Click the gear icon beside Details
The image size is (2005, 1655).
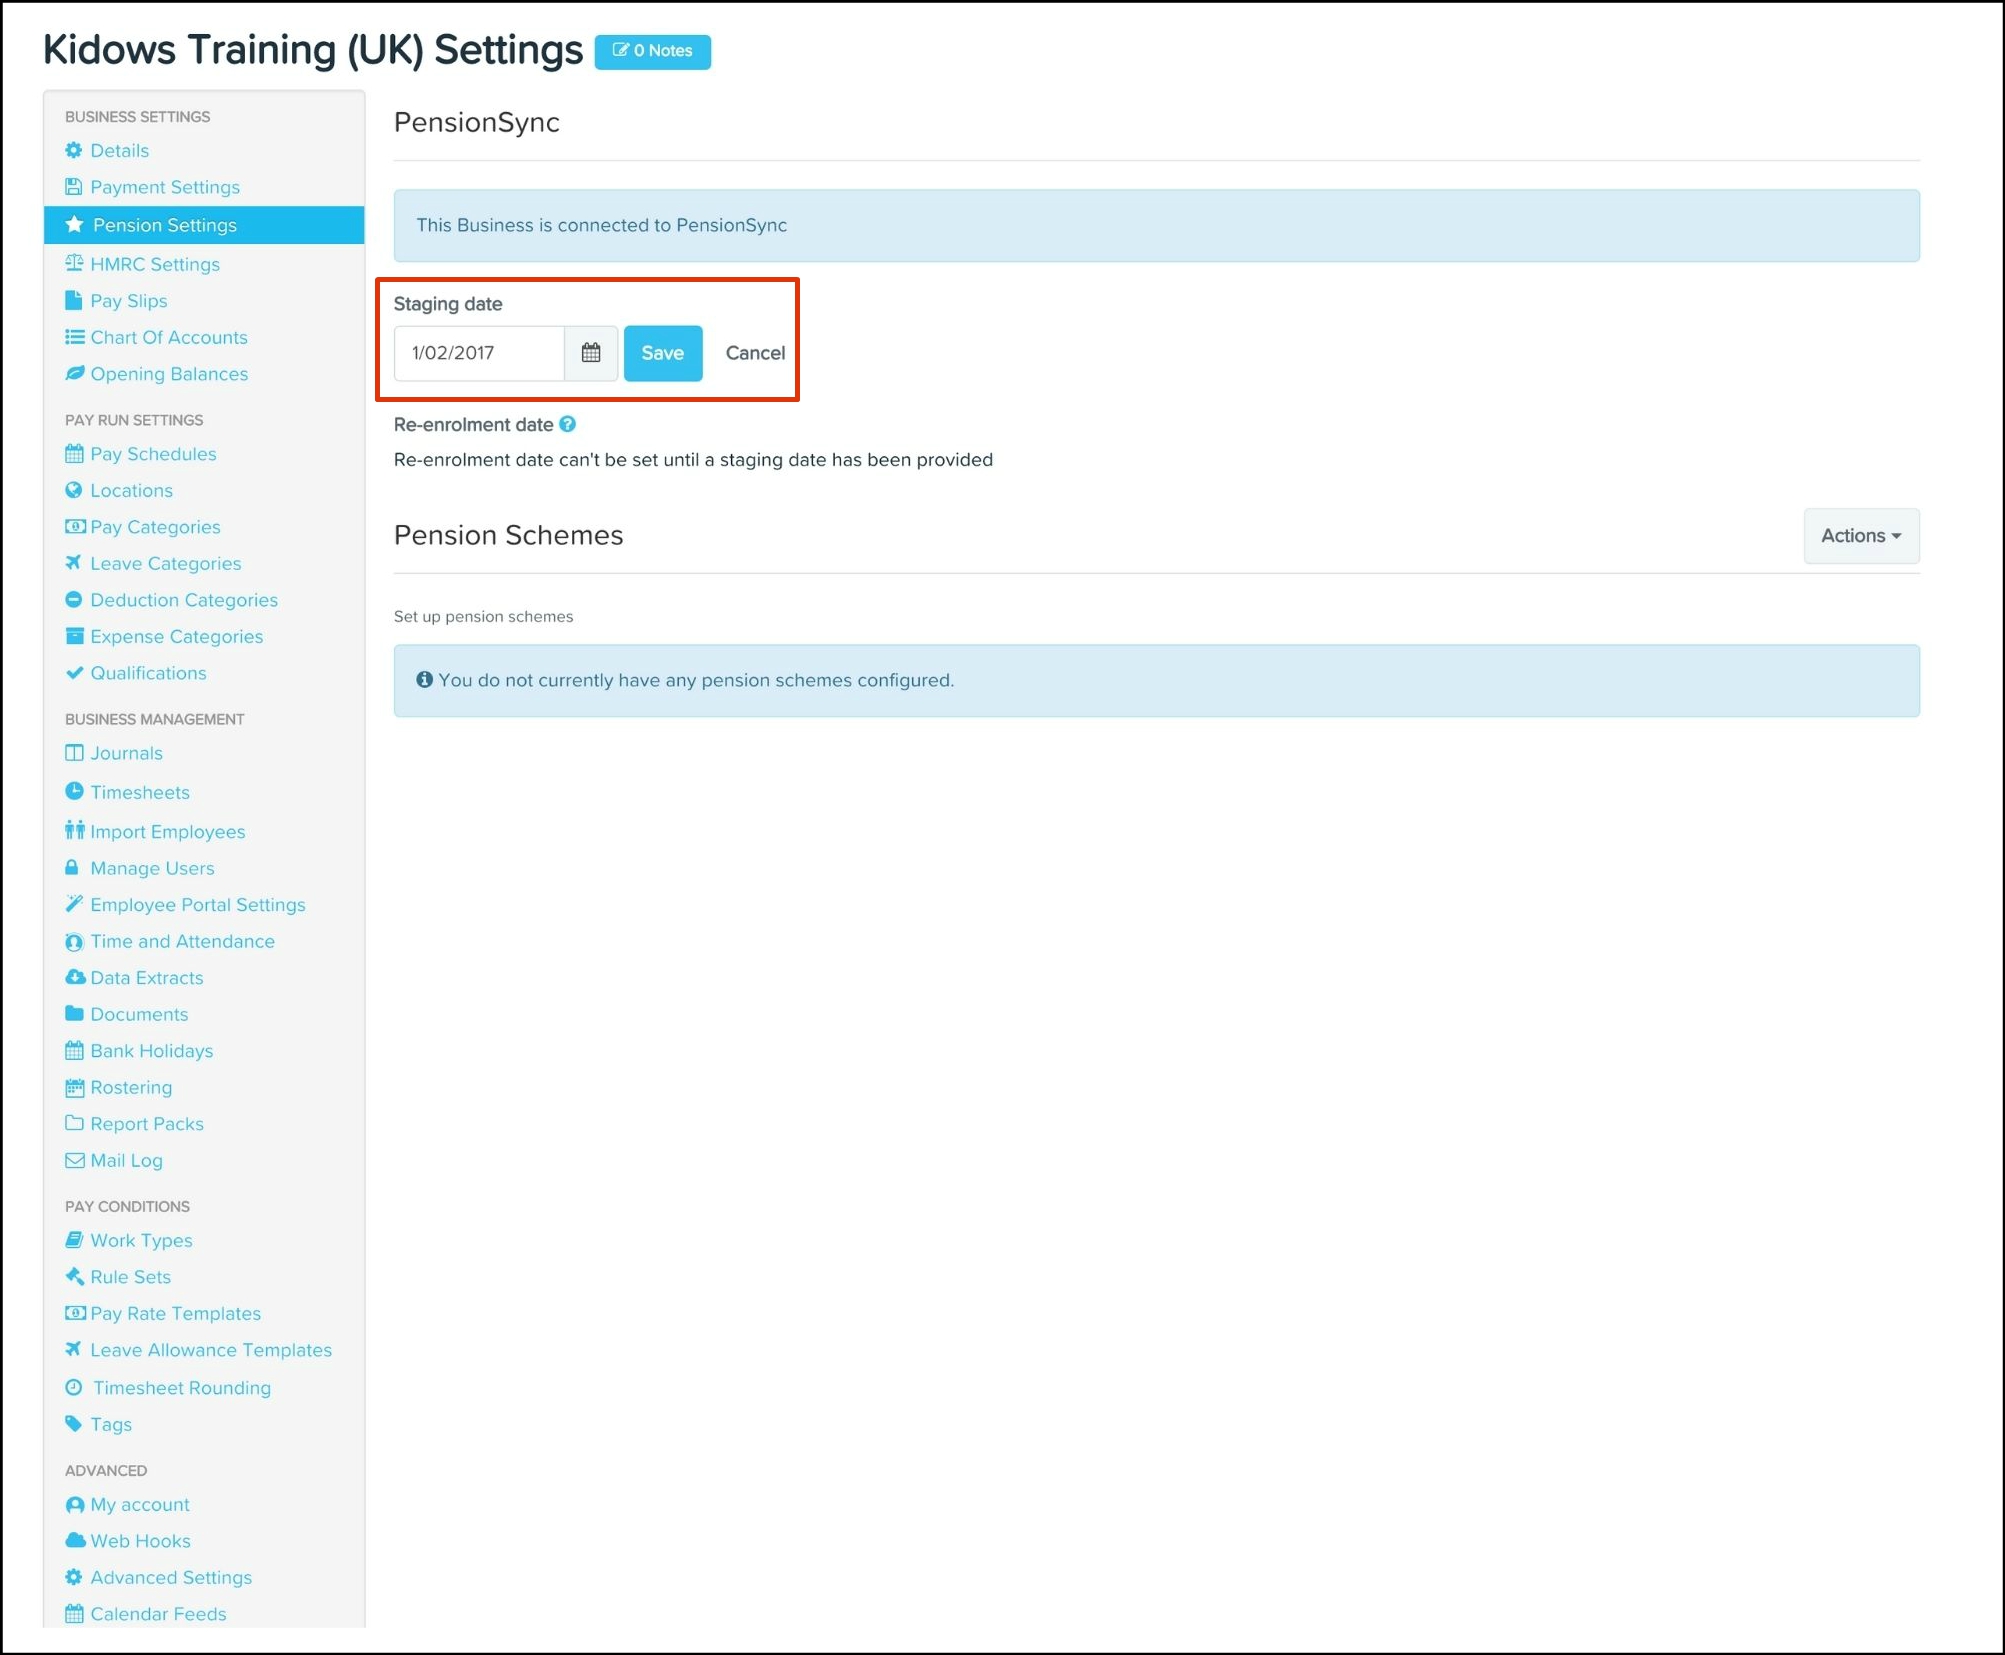(x=74, y=150)
